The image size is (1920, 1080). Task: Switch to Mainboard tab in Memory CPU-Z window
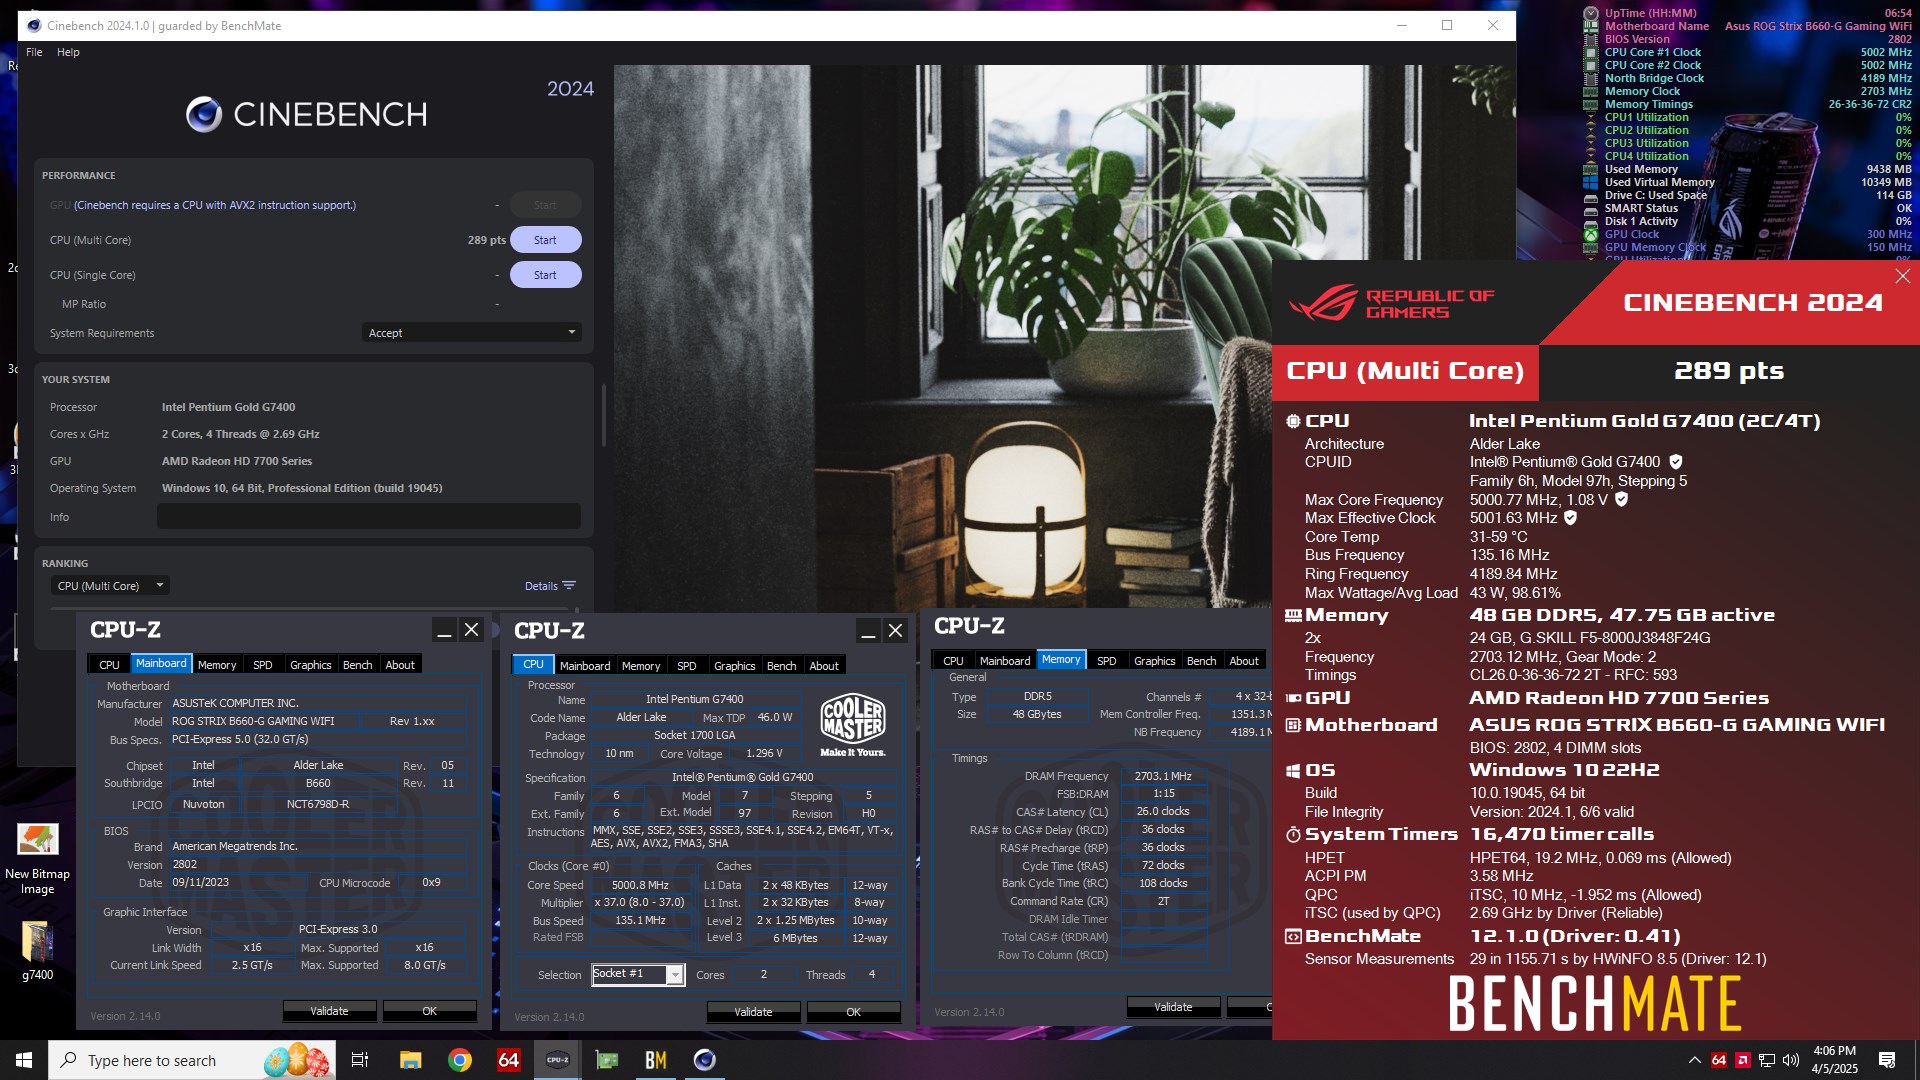[1005, 661]
